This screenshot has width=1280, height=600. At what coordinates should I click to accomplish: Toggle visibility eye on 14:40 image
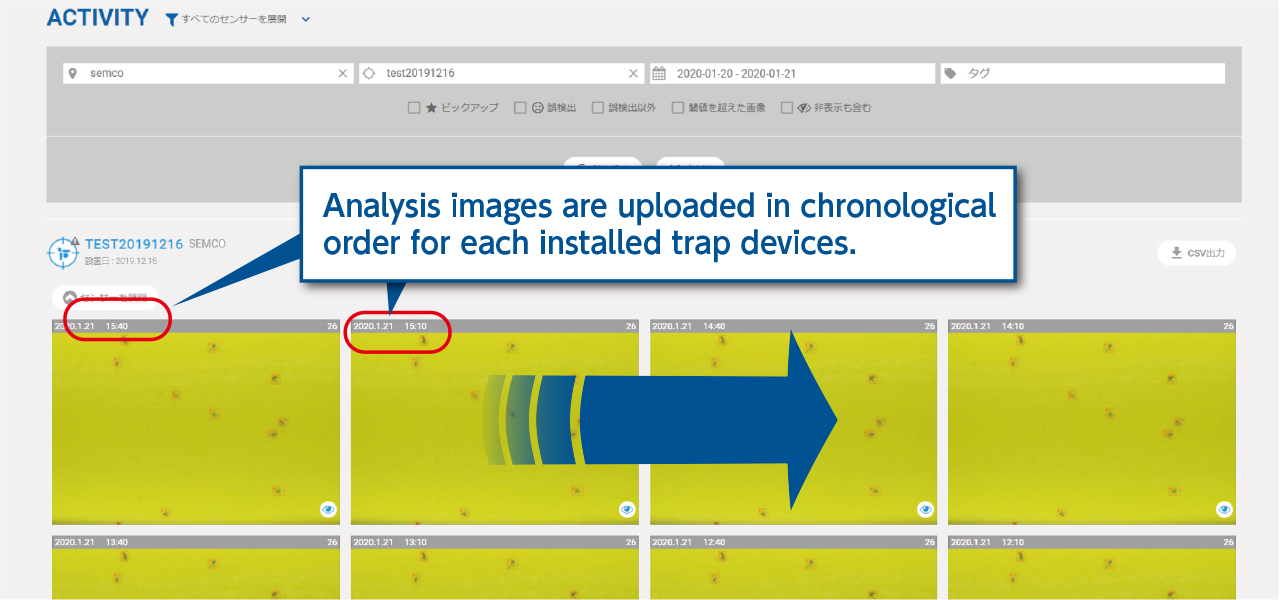click(x=925, y=510)
